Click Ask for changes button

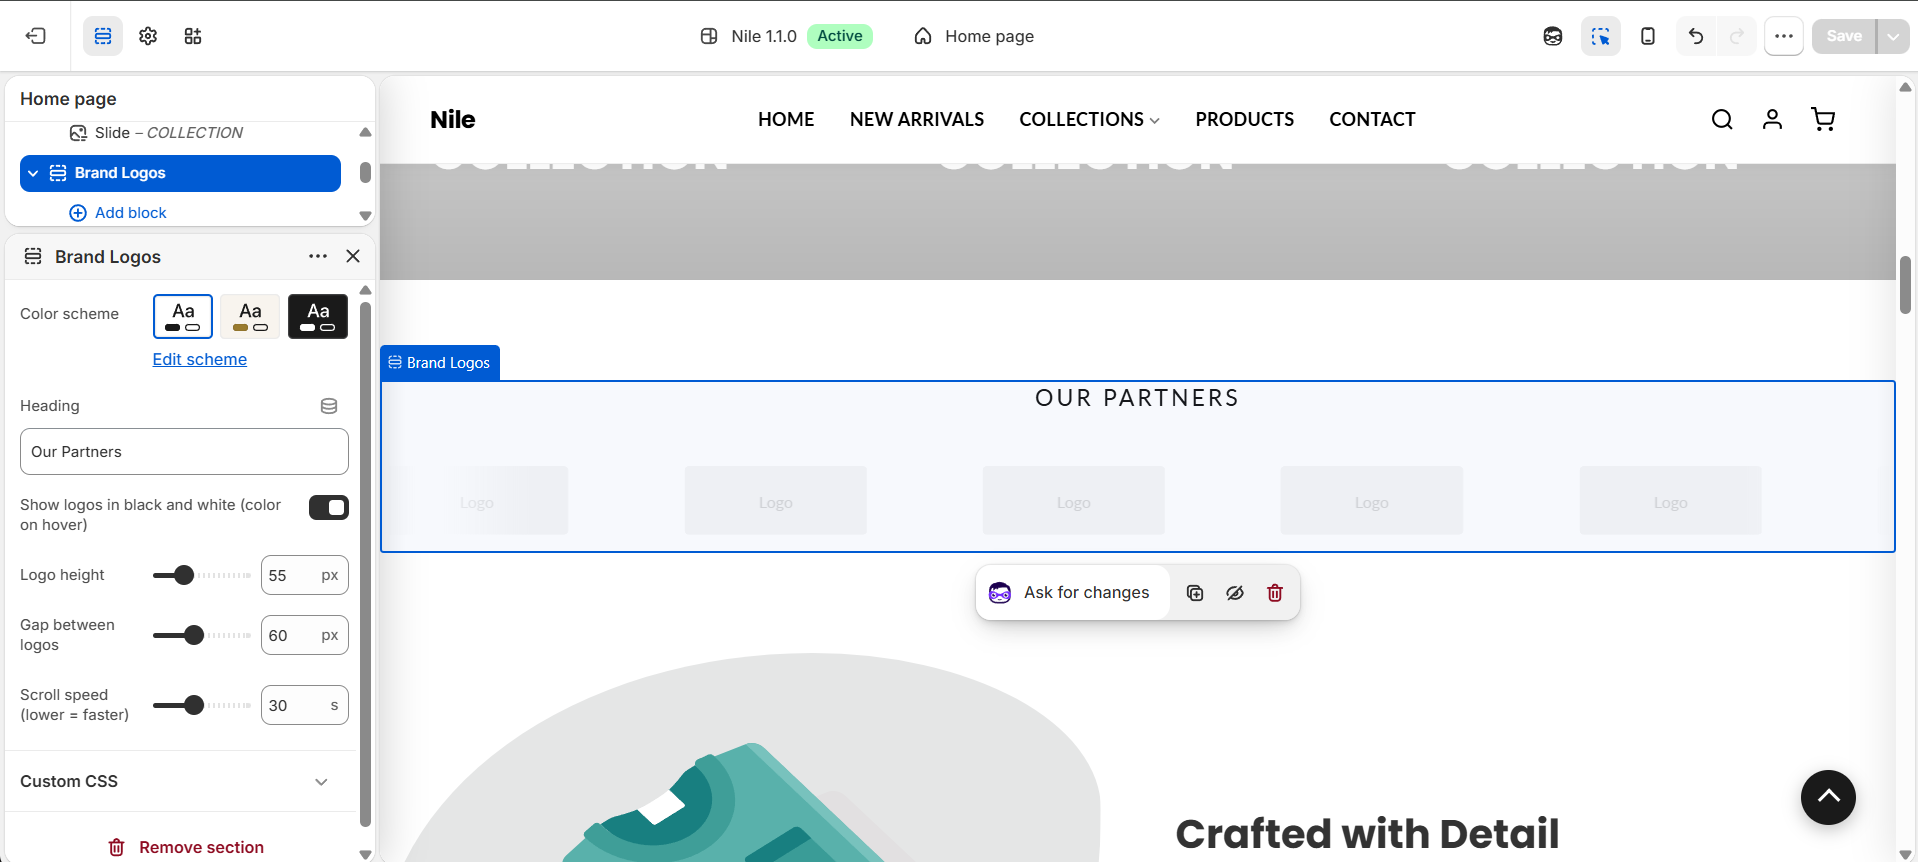coord(1072,593)
